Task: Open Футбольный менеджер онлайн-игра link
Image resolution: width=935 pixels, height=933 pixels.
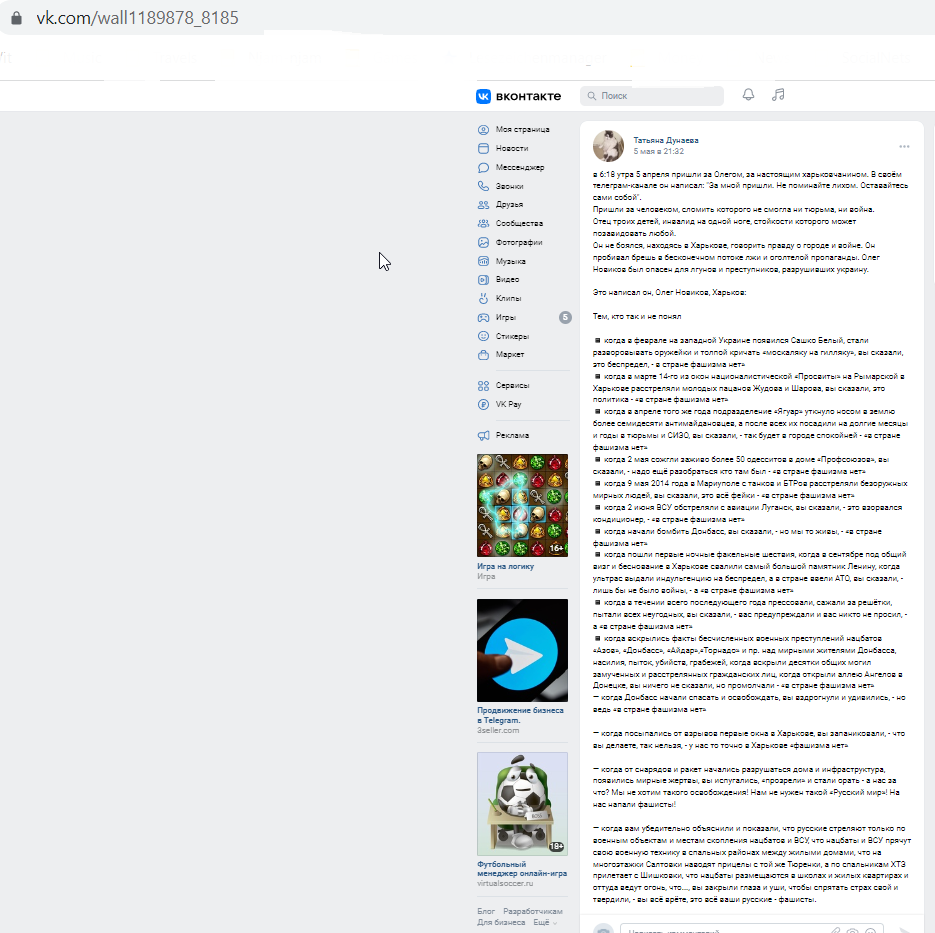Action: click(522, 869)
